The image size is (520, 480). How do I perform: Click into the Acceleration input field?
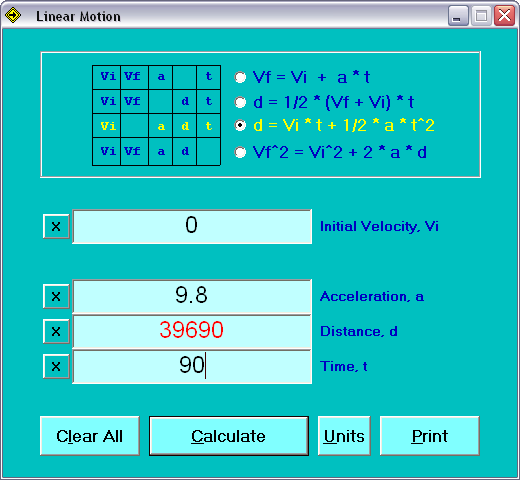pyautogui.click(x=192, y=296)
